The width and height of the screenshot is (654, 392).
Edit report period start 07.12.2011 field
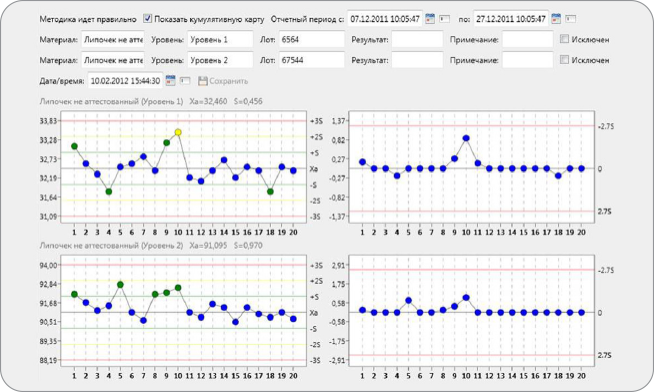point(385,19)
